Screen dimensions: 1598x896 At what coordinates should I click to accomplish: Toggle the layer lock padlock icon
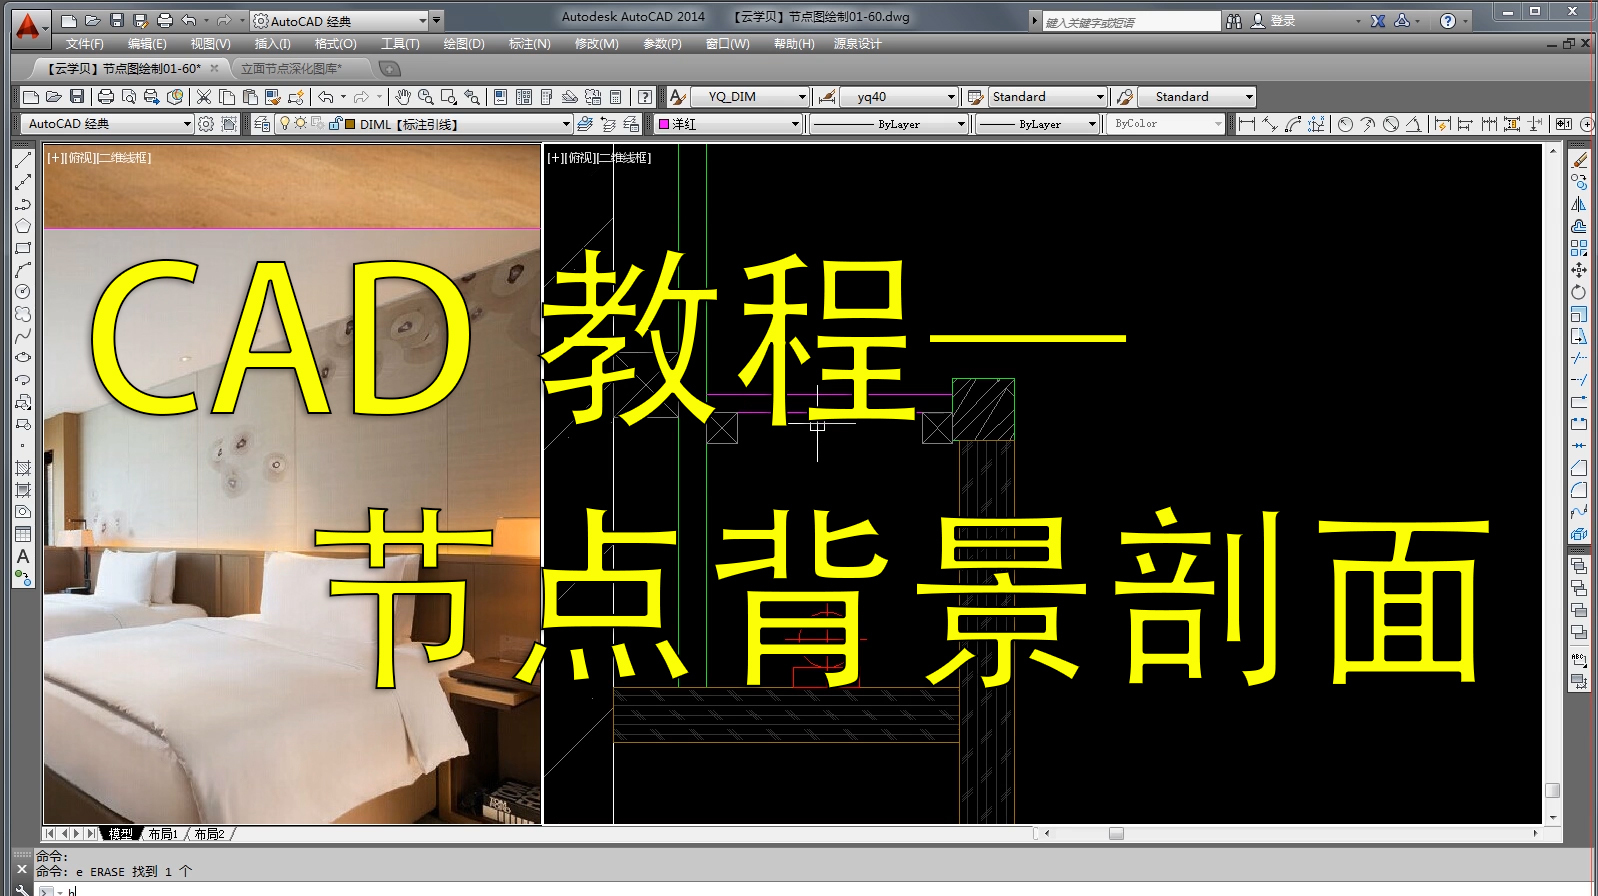tap(335, 123)
